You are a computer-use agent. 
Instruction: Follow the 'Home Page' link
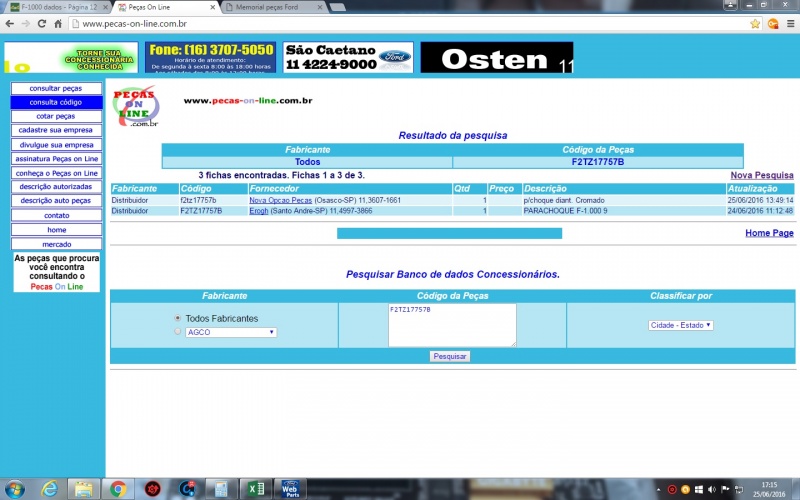[769, 233]
